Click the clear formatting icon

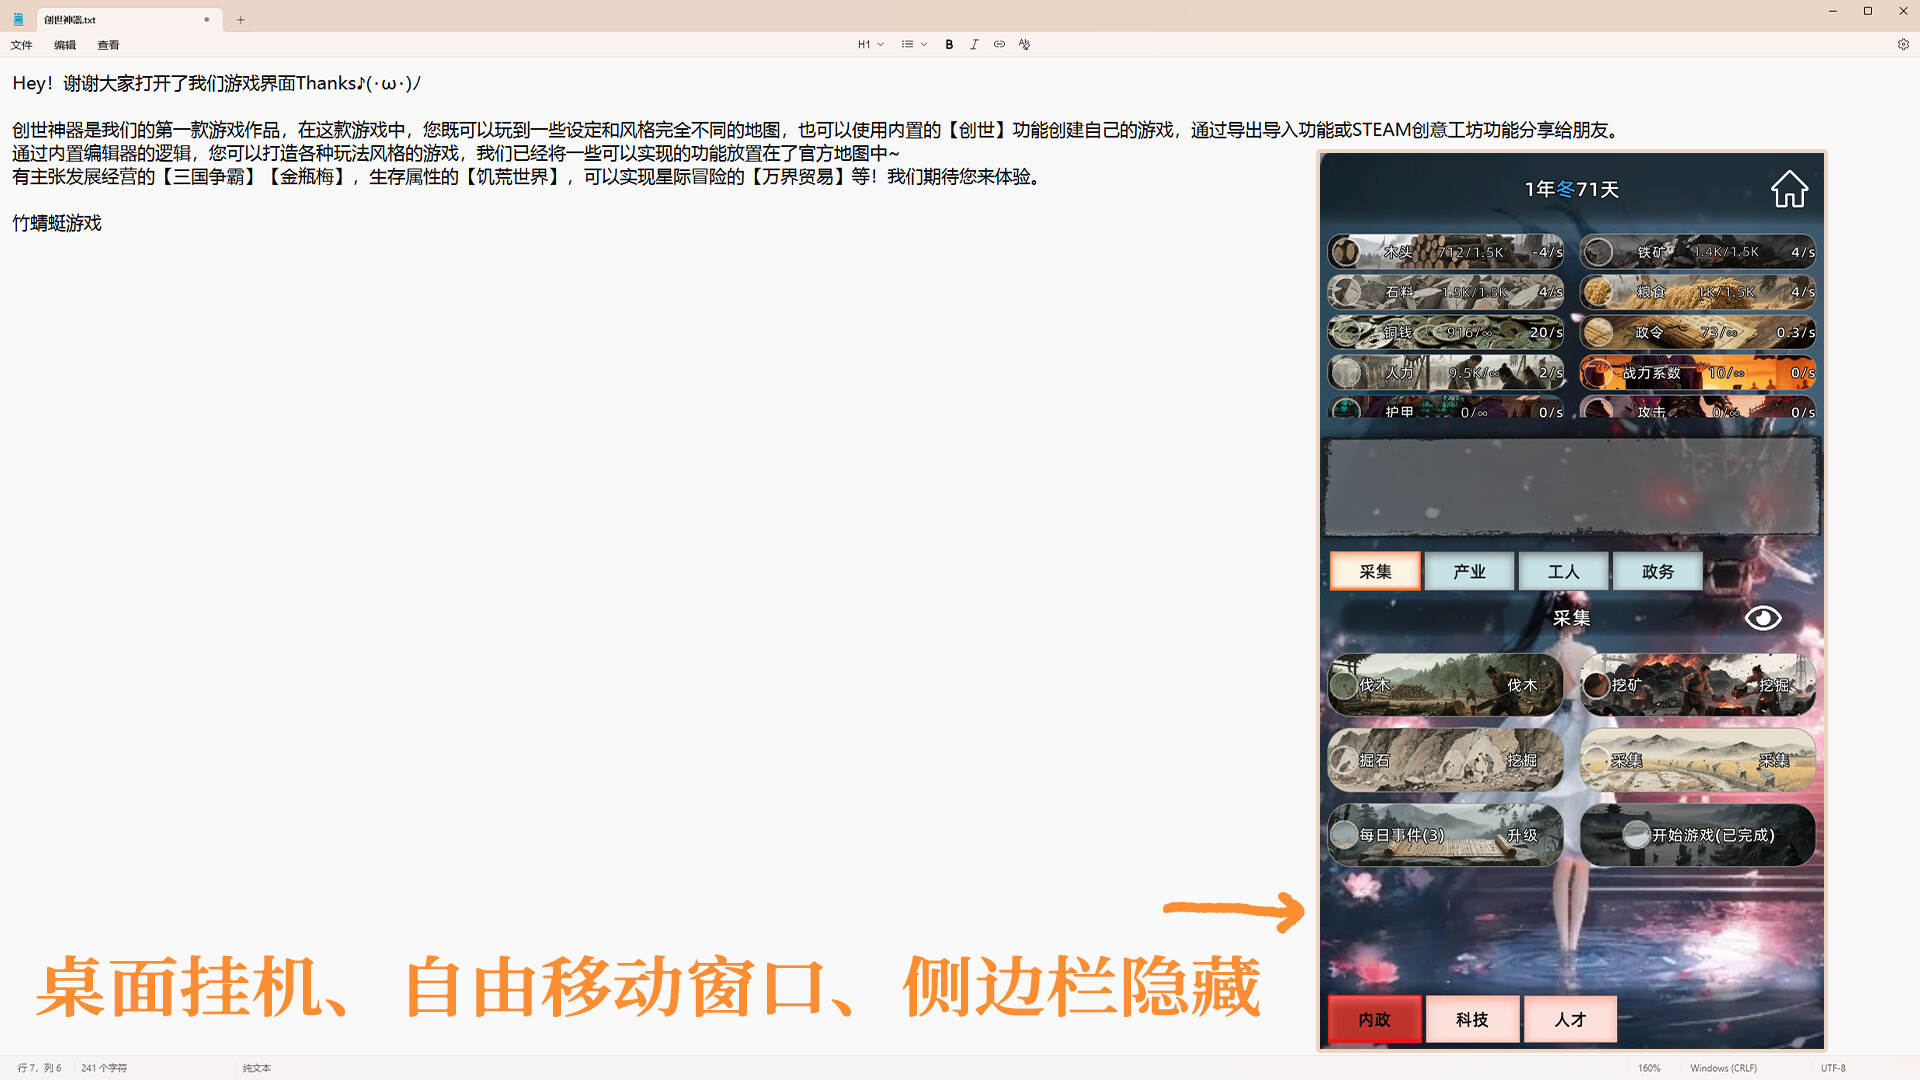[x=1024, y=44]
